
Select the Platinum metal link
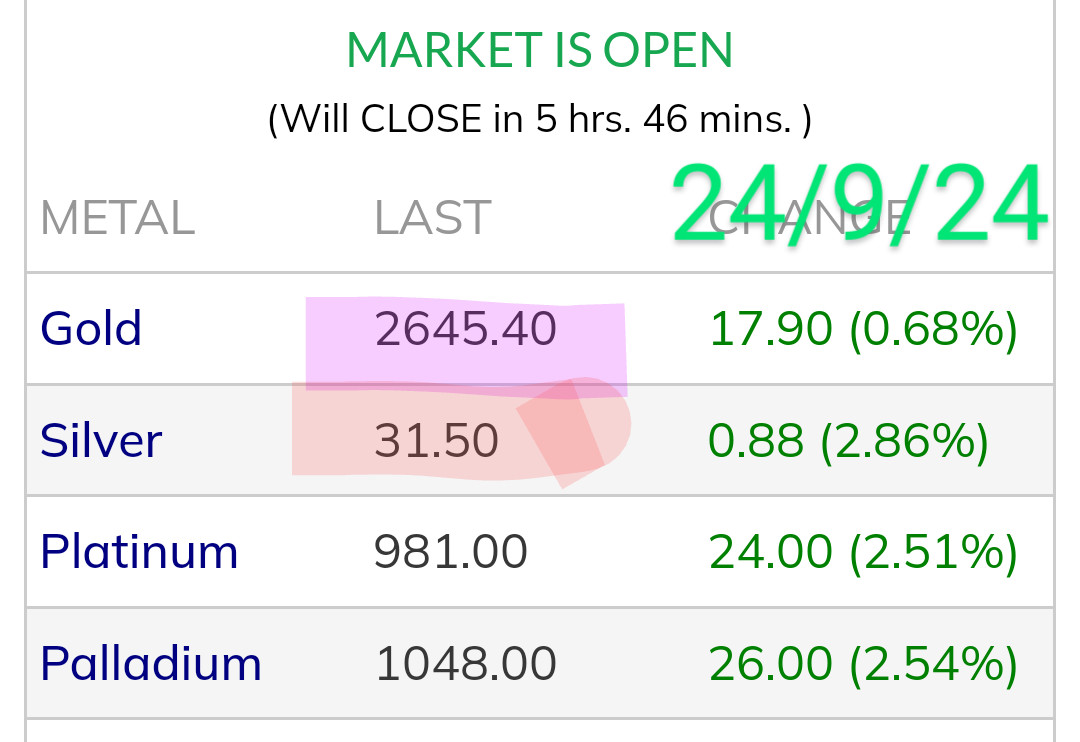click(139, 552)
